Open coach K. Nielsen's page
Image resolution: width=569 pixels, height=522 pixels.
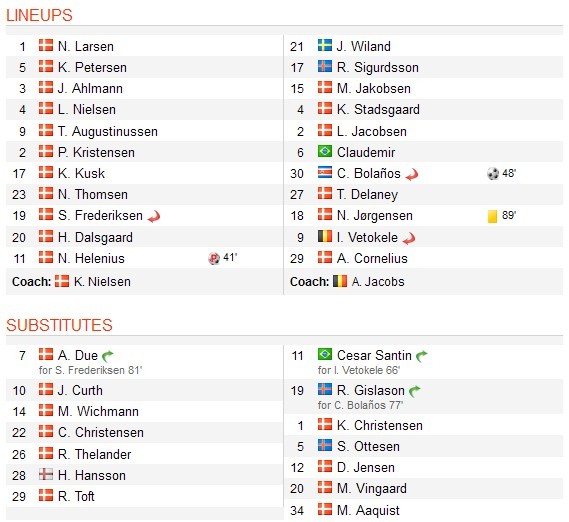click(x=102, y=282)
